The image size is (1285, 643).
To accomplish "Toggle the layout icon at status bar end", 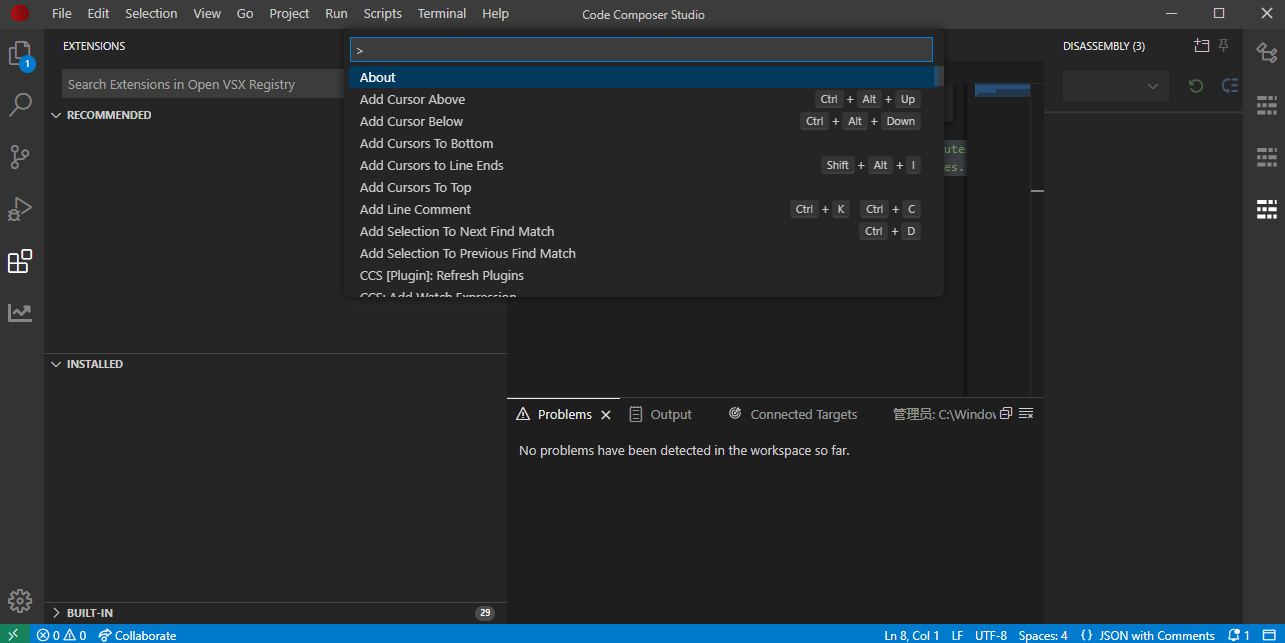I will click(x=1269, y=635).
